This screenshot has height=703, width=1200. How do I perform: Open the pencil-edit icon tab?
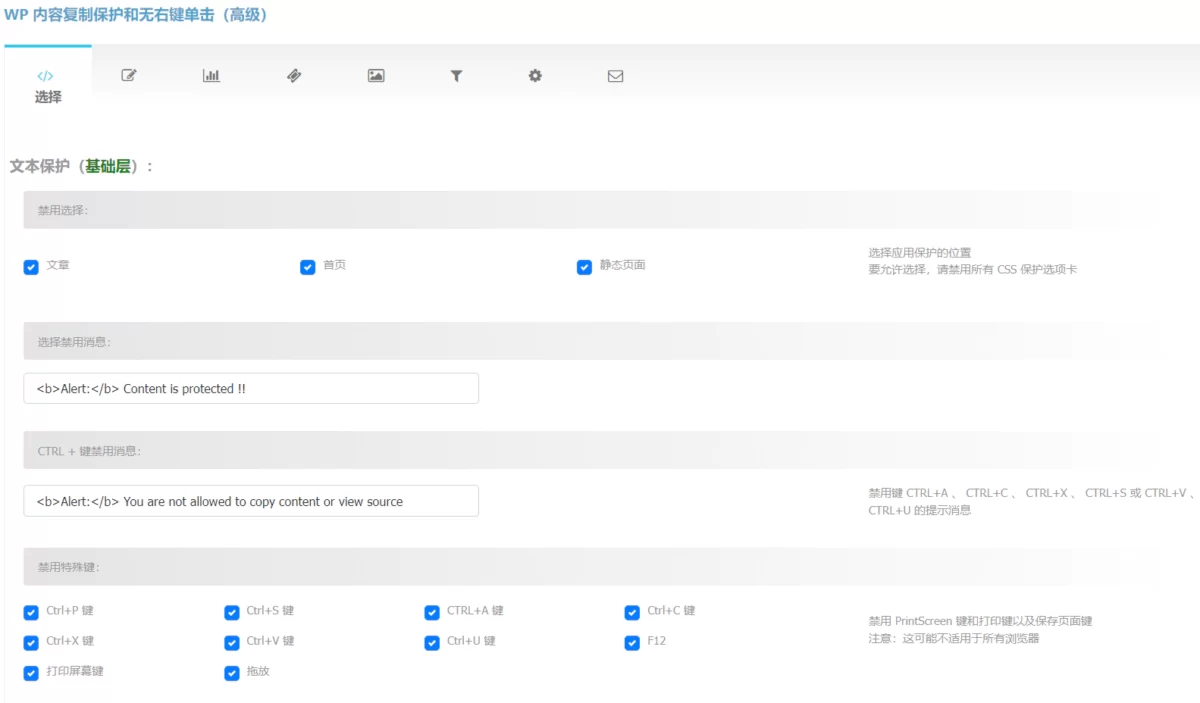(129, 76)
